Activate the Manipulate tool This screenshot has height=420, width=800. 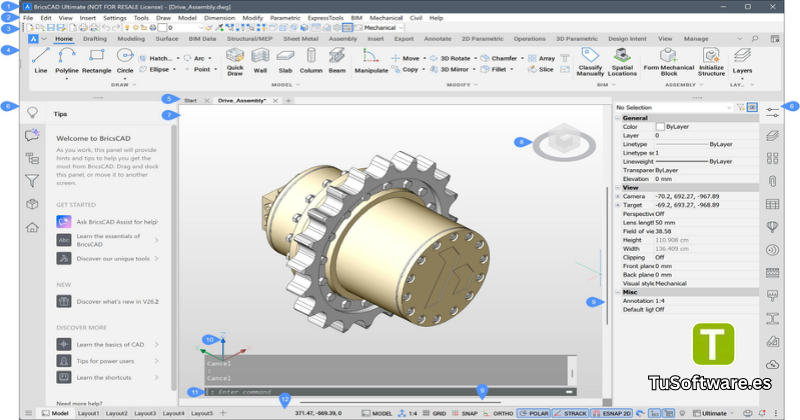pyautogui.click(x=371, y=61)
